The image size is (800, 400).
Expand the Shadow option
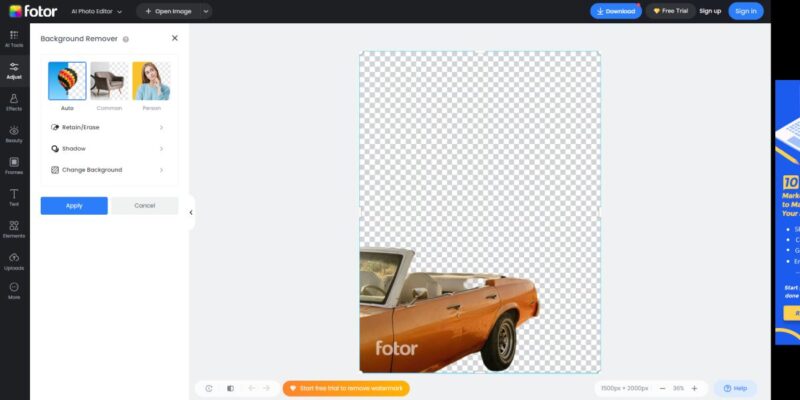point(108,148)
